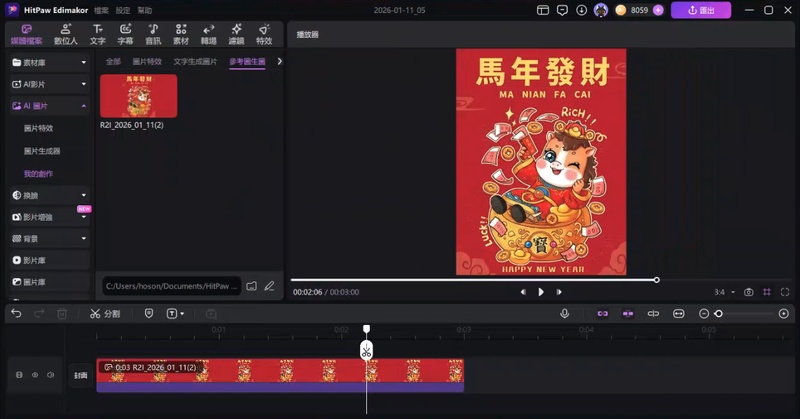
Task: Switch to the 全部 tab
Action: 113,61
